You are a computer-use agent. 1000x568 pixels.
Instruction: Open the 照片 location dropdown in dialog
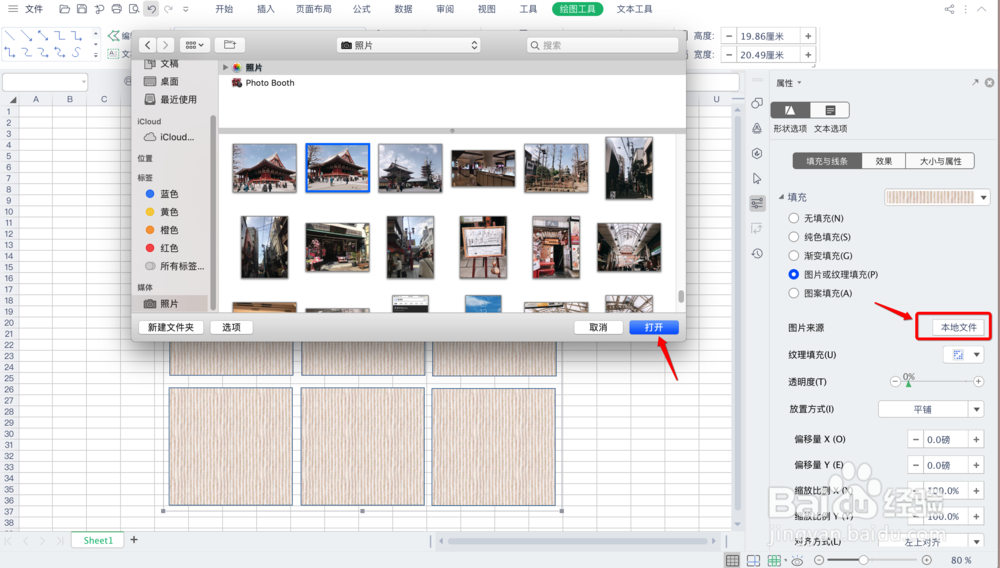tap(409, 45)
